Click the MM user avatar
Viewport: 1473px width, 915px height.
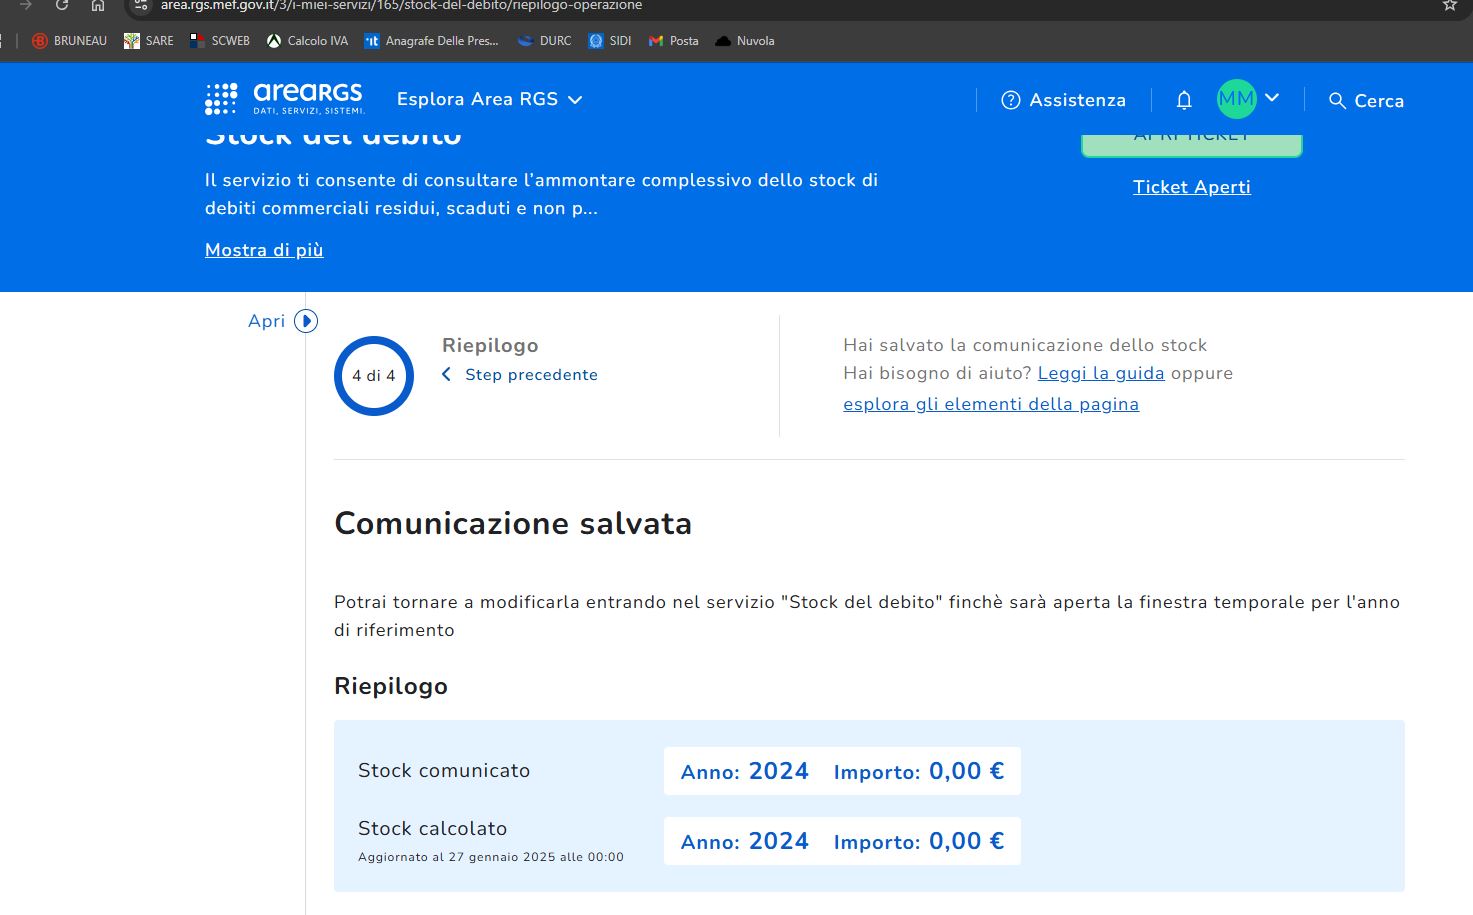(x=1236, y=99)
